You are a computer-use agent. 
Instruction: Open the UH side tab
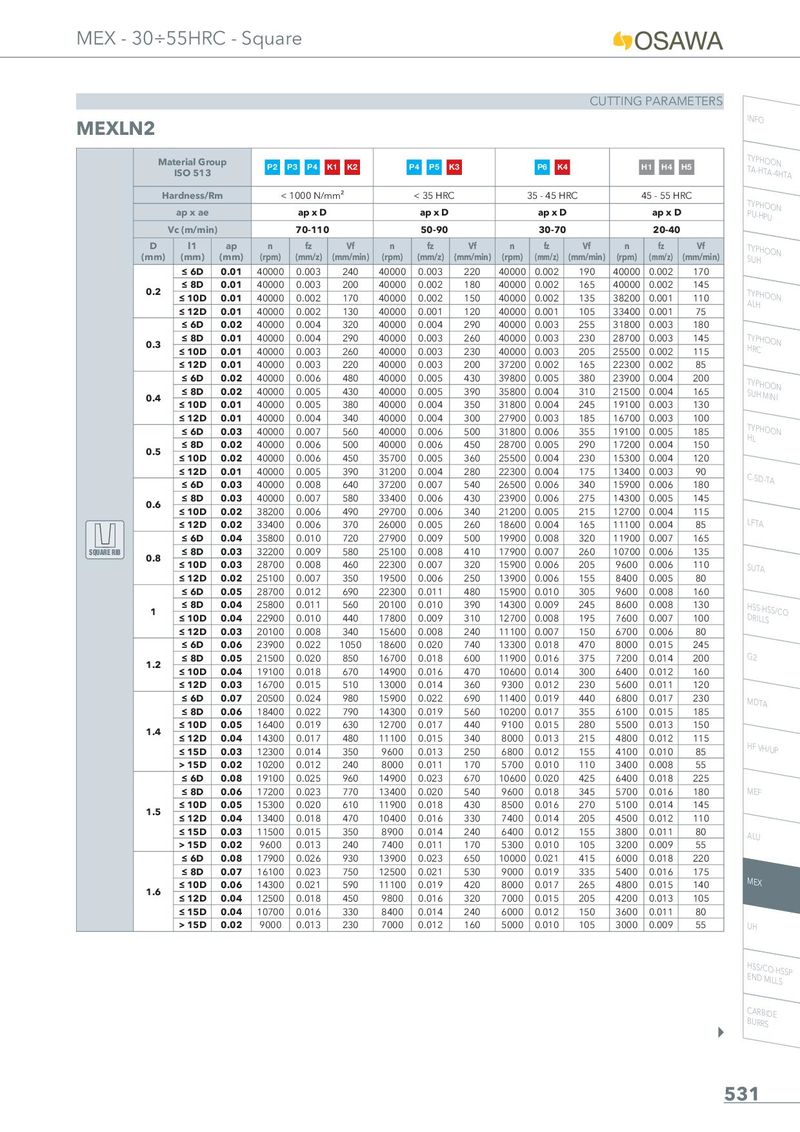point(770,927)
